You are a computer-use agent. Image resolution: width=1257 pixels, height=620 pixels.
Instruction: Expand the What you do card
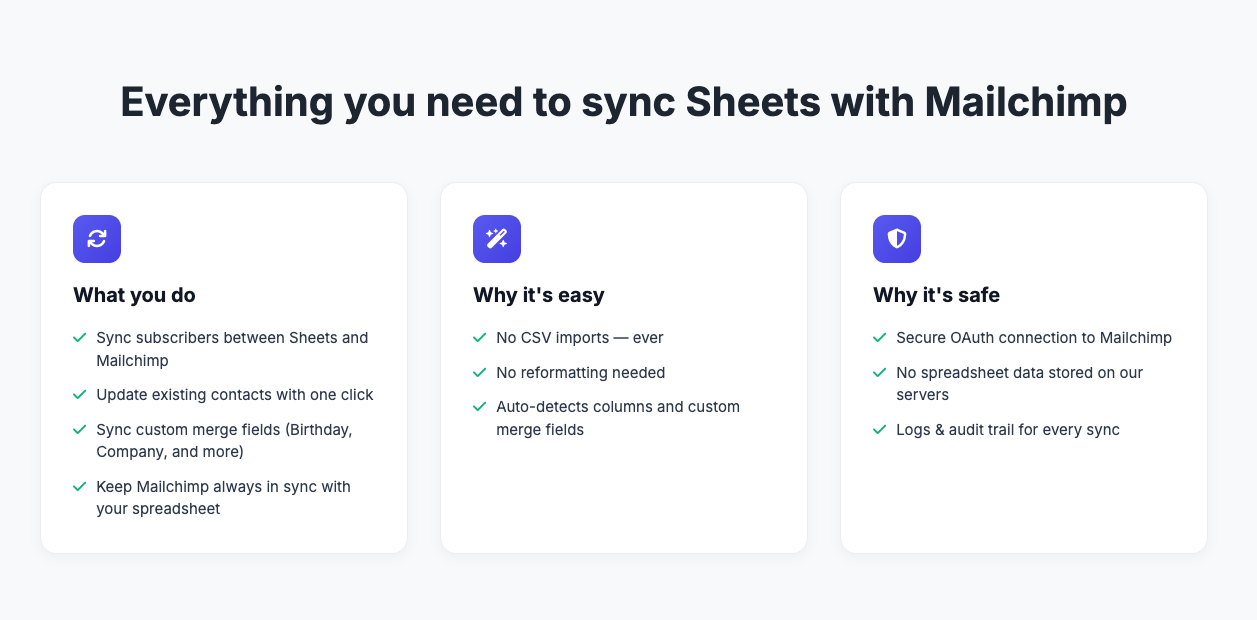pyautogui.click(x=223, y=367)
